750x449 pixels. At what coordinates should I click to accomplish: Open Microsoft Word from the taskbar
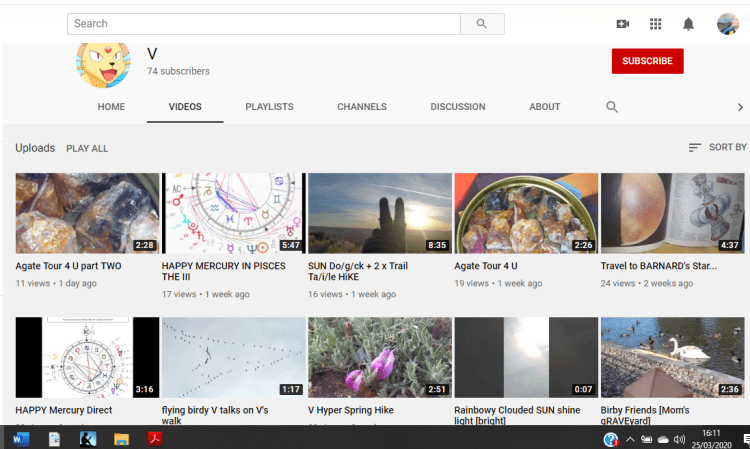(21, 438)
